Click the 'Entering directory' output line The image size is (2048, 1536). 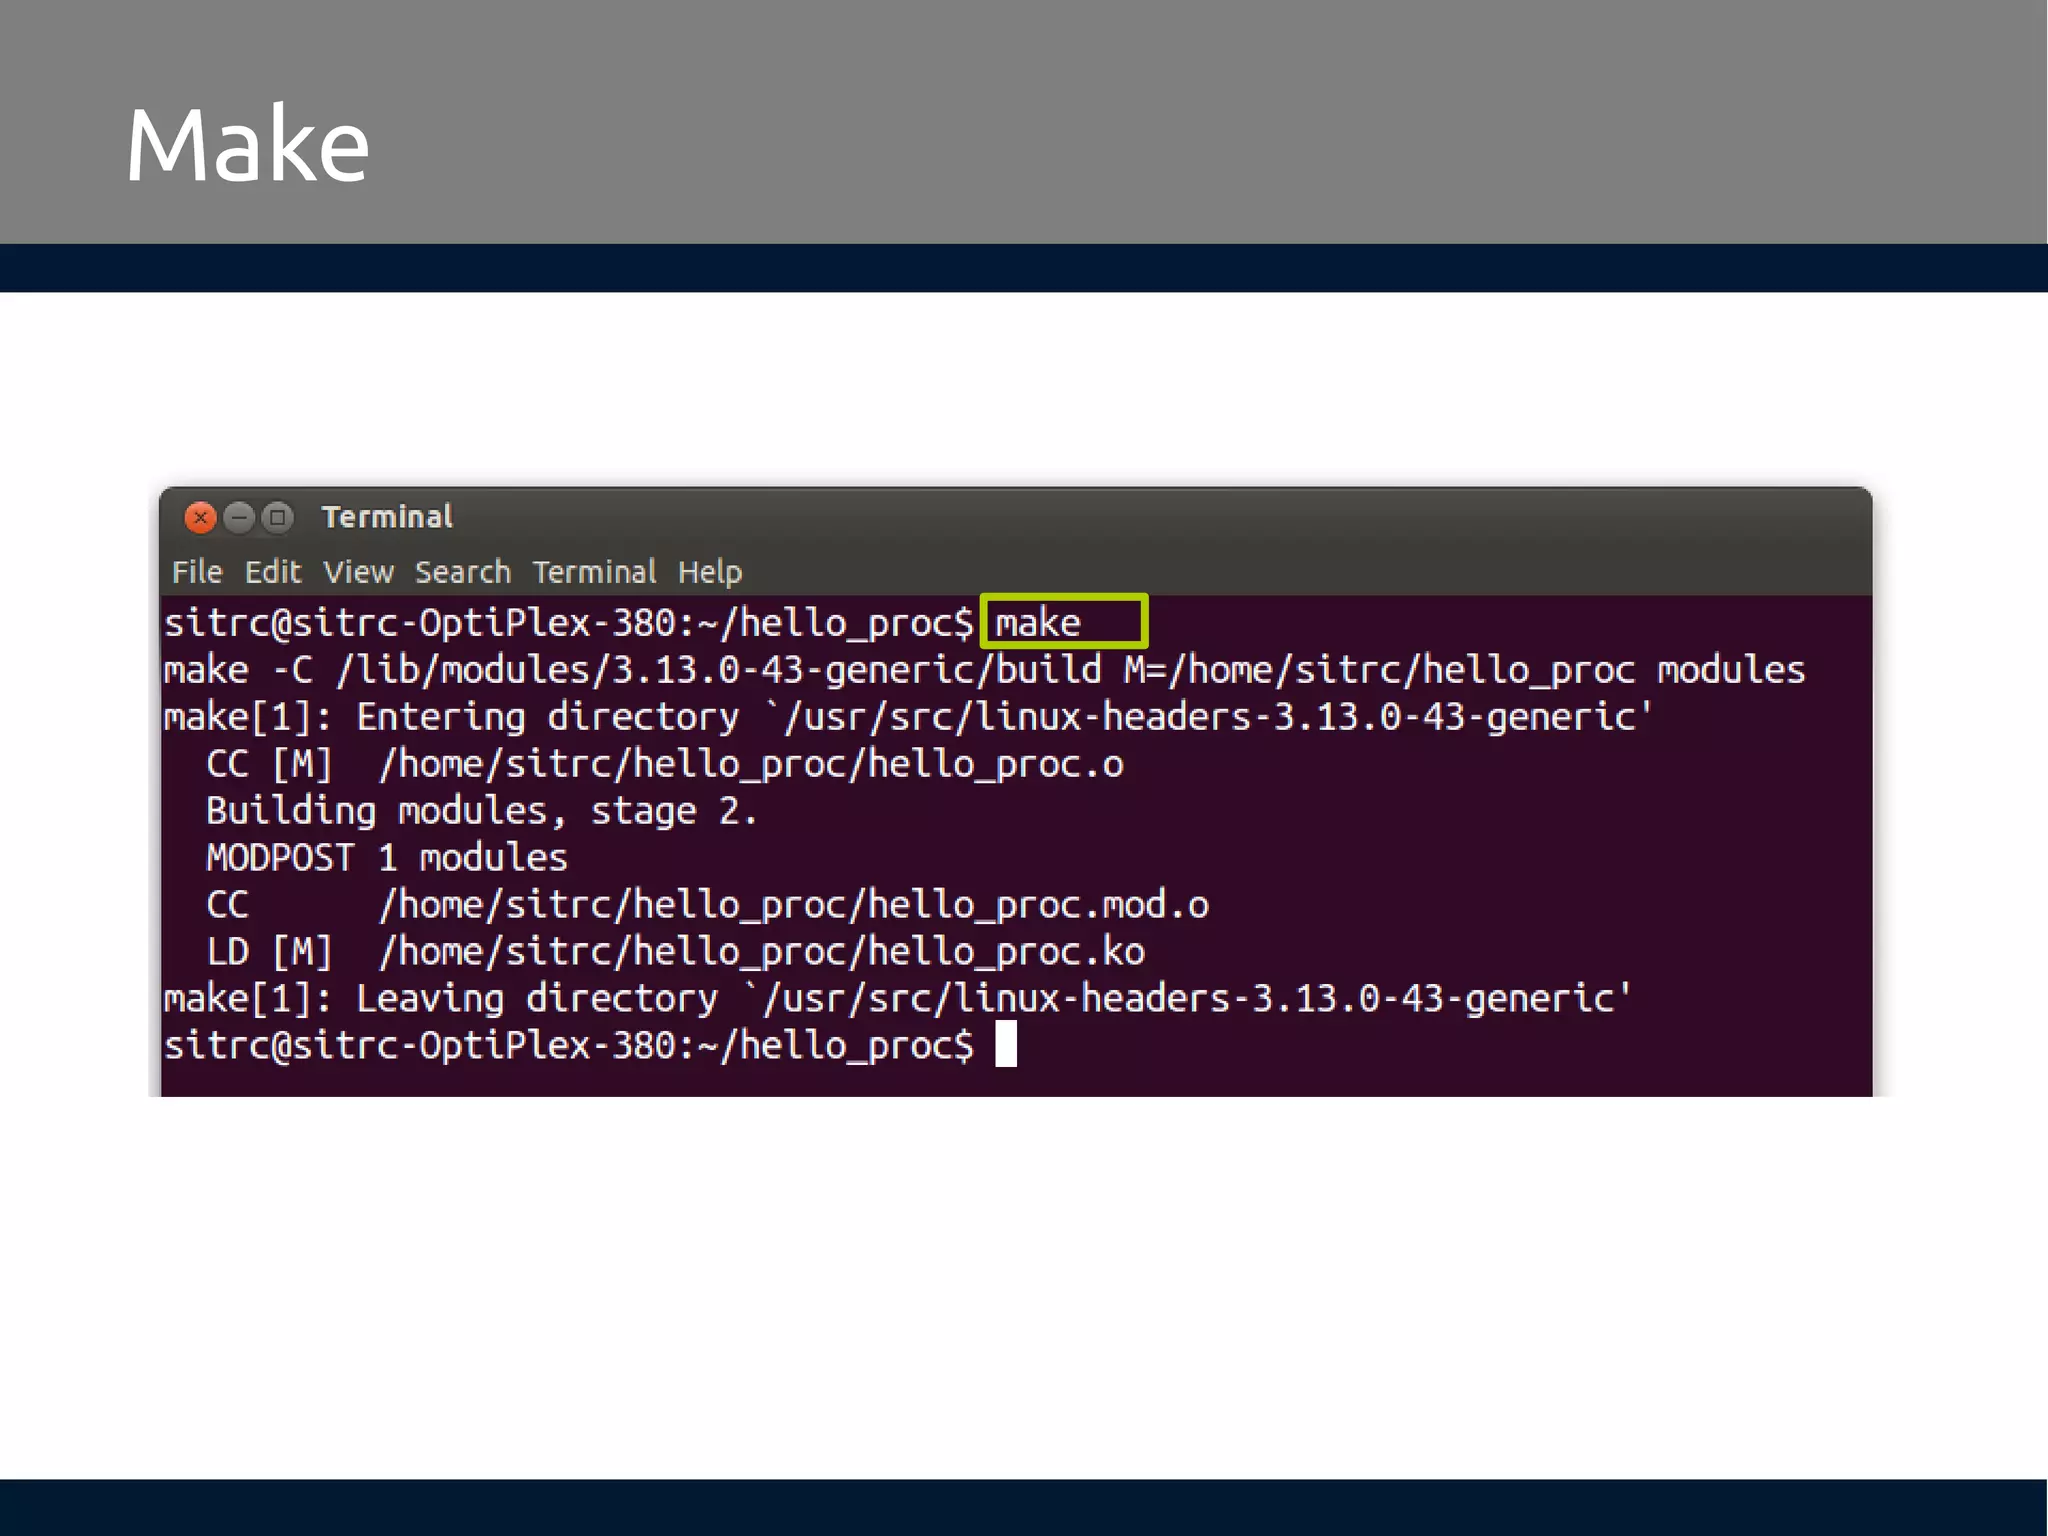[908, 717]
